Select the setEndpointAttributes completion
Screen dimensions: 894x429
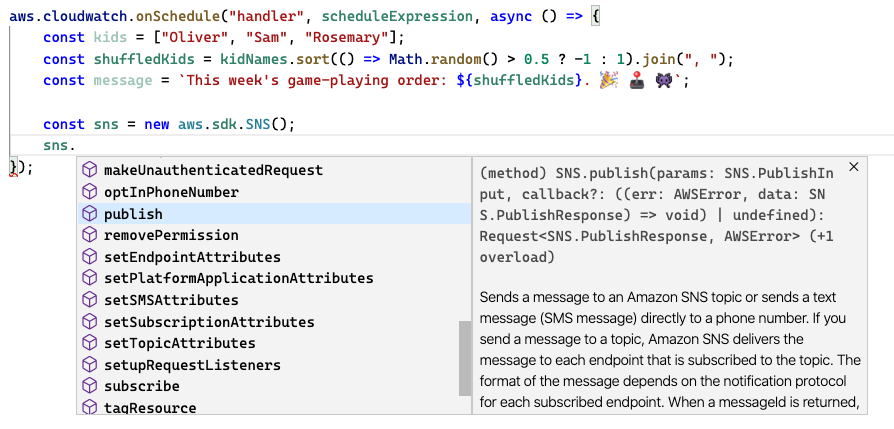(x=274, y=257)
